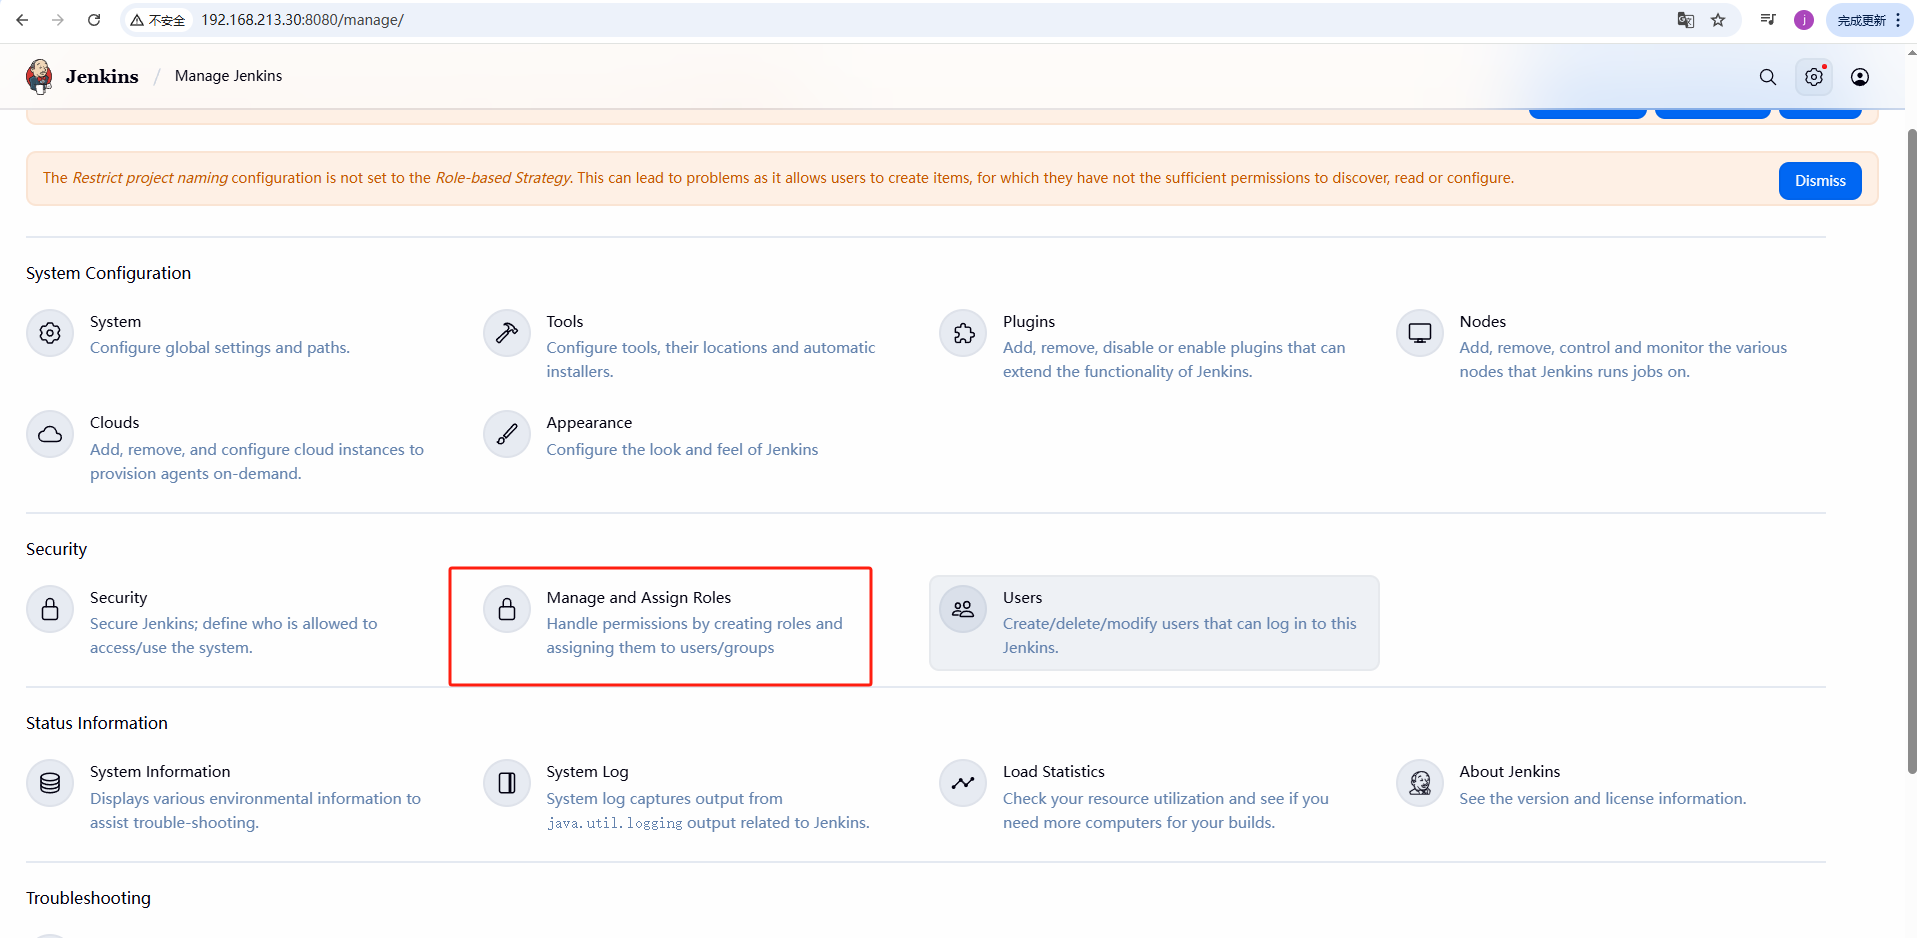Screen dimensions: 1917x938
Task: Click the browser forward arrow
Action: [58, 20]
